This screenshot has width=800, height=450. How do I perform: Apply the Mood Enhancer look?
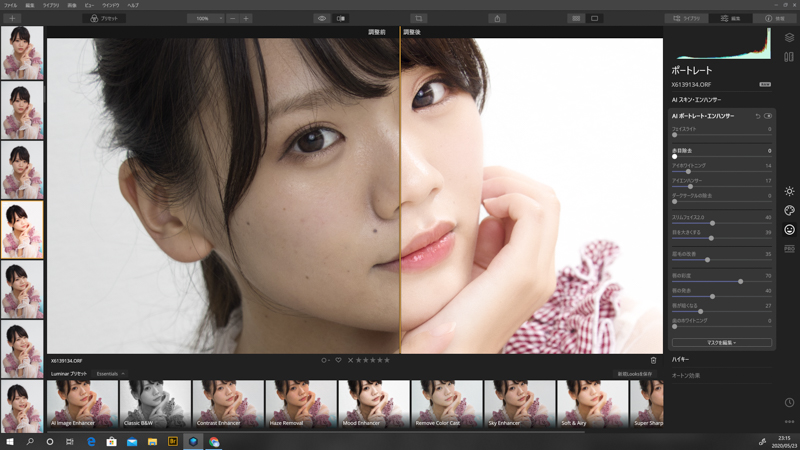click(374, 404)
